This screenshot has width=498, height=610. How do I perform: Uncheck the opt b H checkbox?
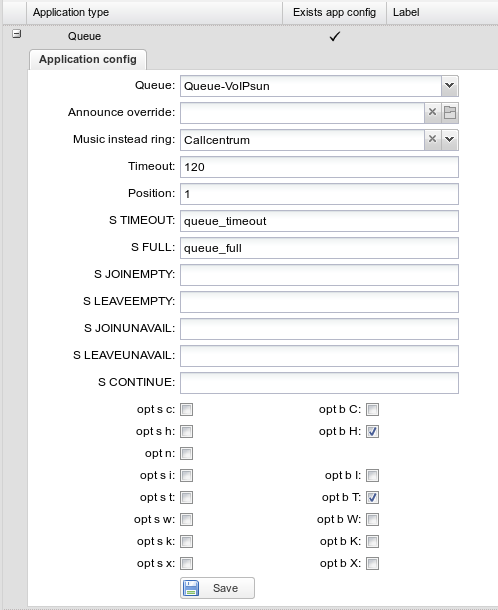point(372,431)
